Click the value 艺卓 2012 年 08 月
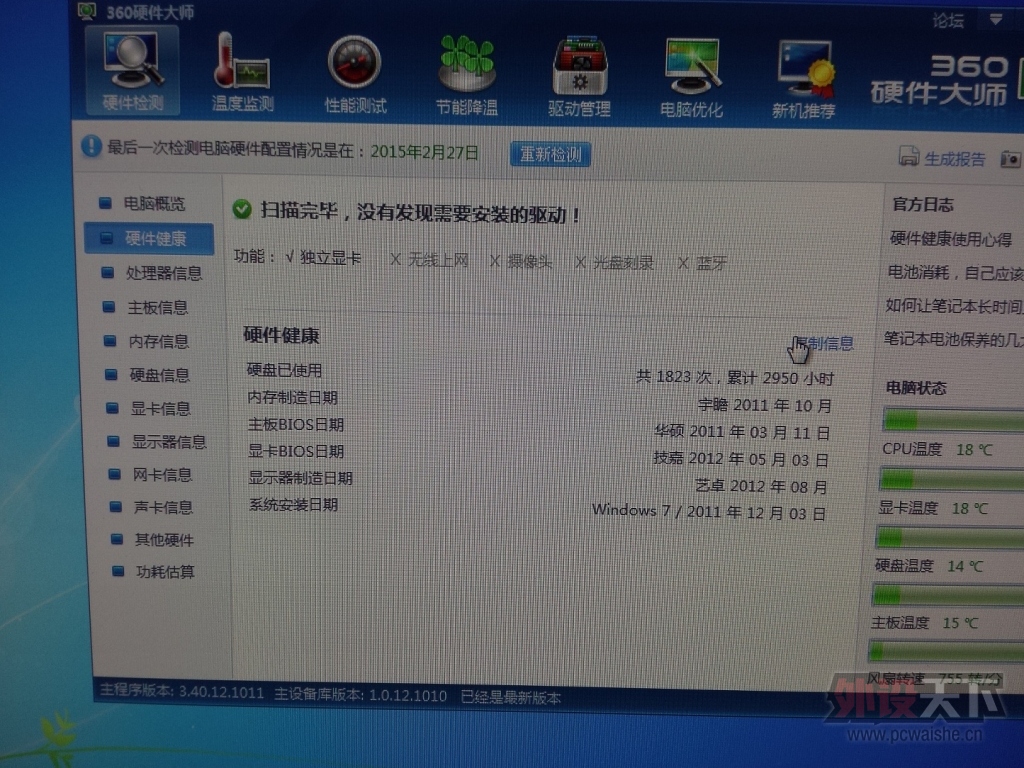Viewport: 1024px width, 768px height. [761, 487]
